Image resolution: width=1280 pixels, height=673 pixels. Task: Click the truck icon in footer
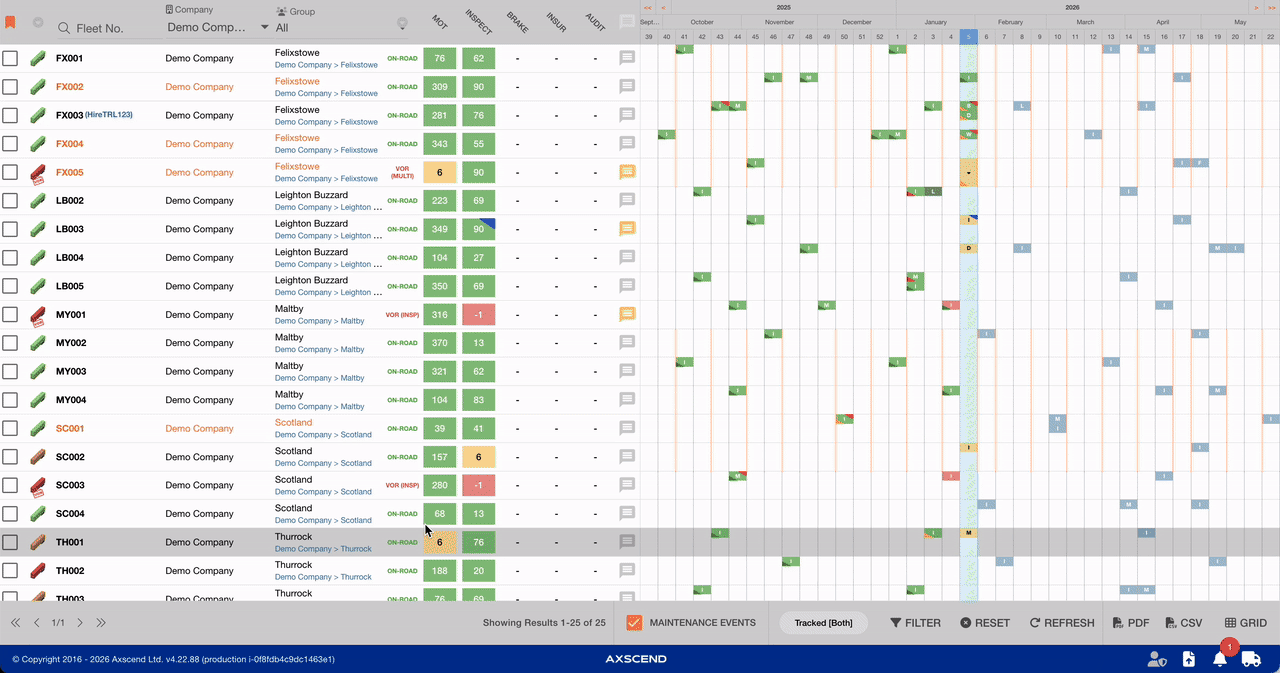click(x=1250, y=658)
